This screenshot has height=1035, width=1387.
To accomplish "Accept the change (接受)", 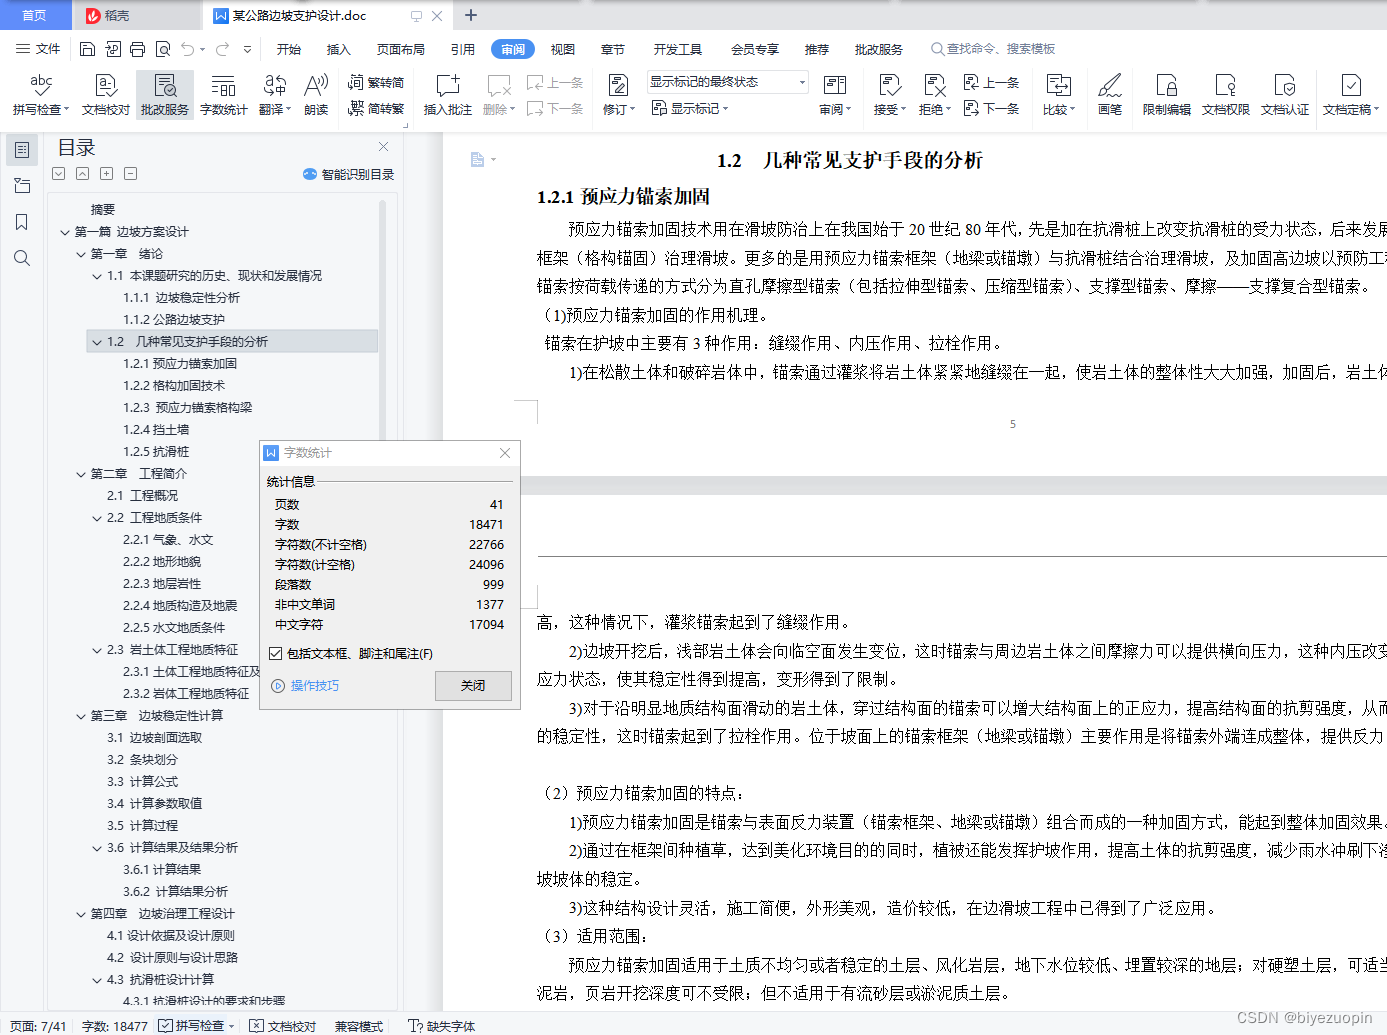I will tap(889, 95).
